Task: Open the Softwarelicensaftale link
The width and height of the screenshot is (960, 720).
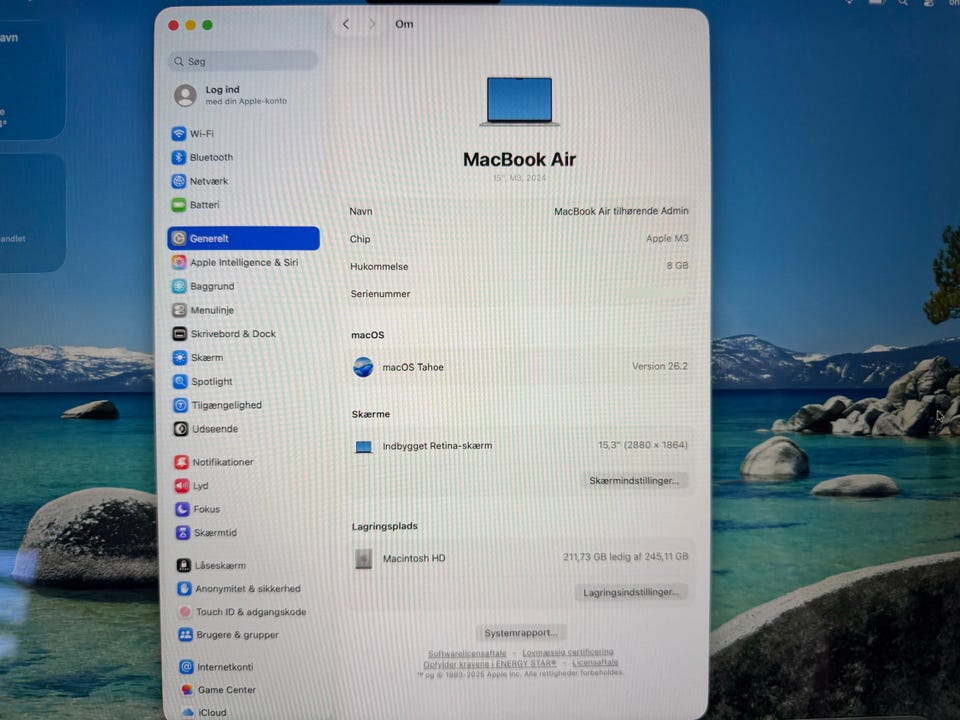Action: (x=467, y=653)
